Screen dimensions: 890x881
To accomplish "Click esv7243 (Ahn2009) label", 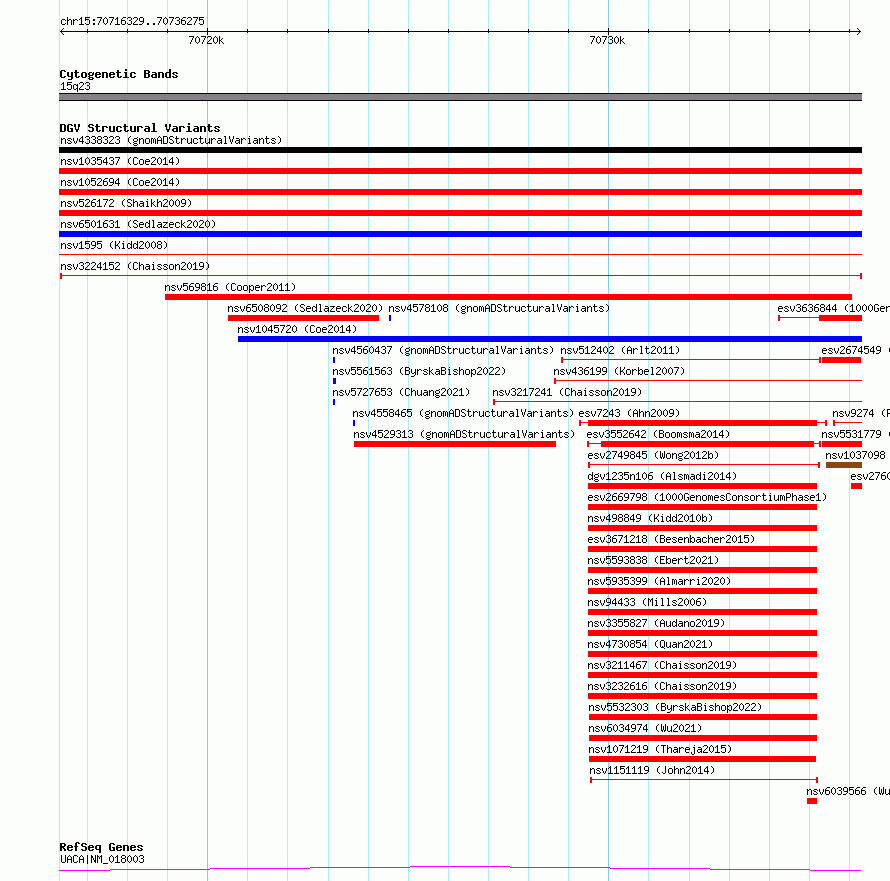I will (x=629, y=413).
